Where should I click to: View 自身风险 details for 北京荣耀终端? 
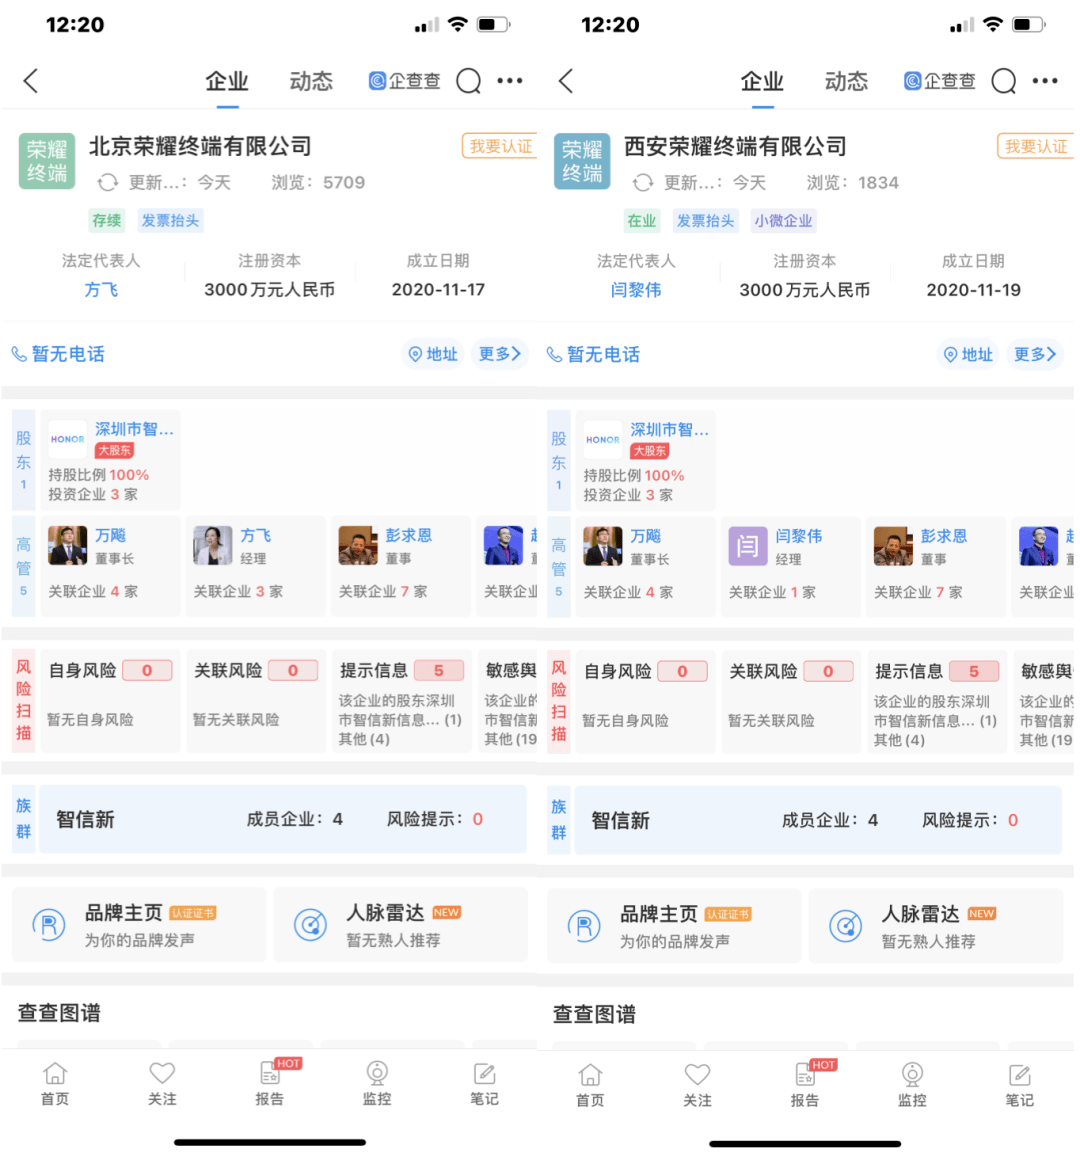110,702
